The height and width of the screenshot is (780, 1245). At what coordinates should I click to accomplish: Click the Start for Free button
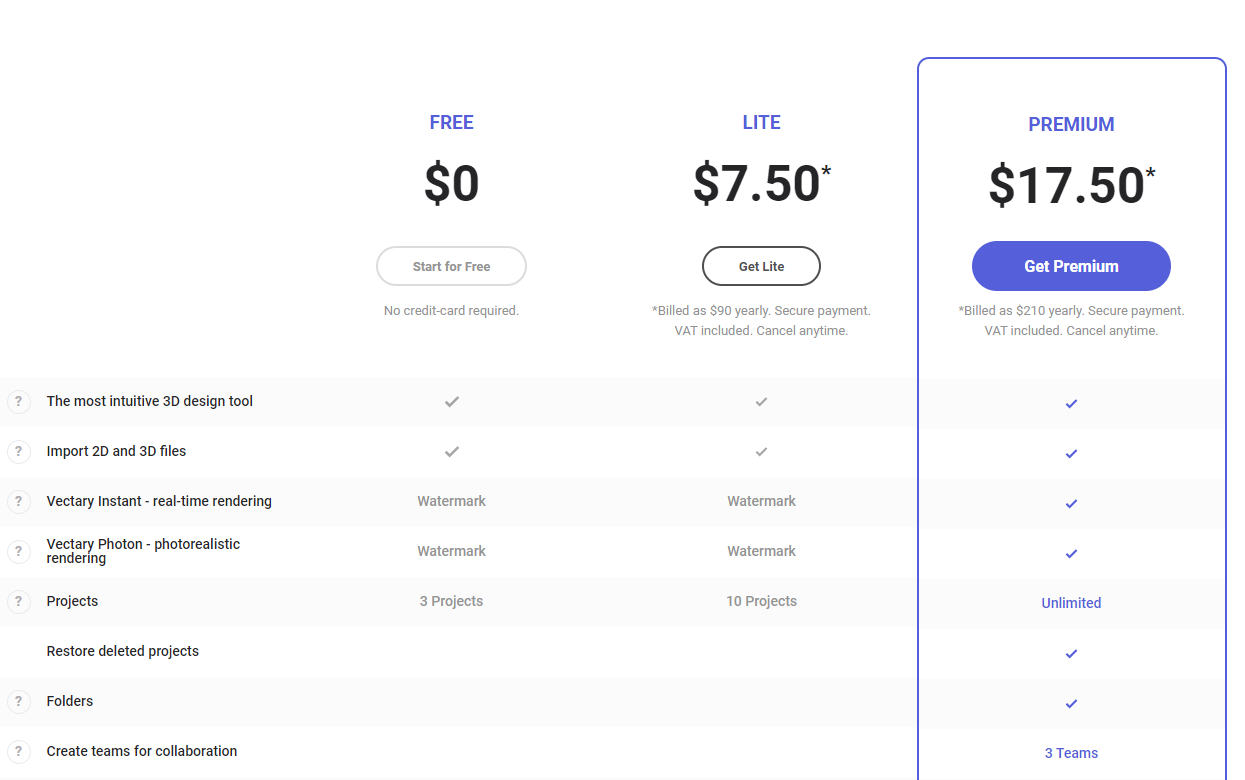pos(451,266)
